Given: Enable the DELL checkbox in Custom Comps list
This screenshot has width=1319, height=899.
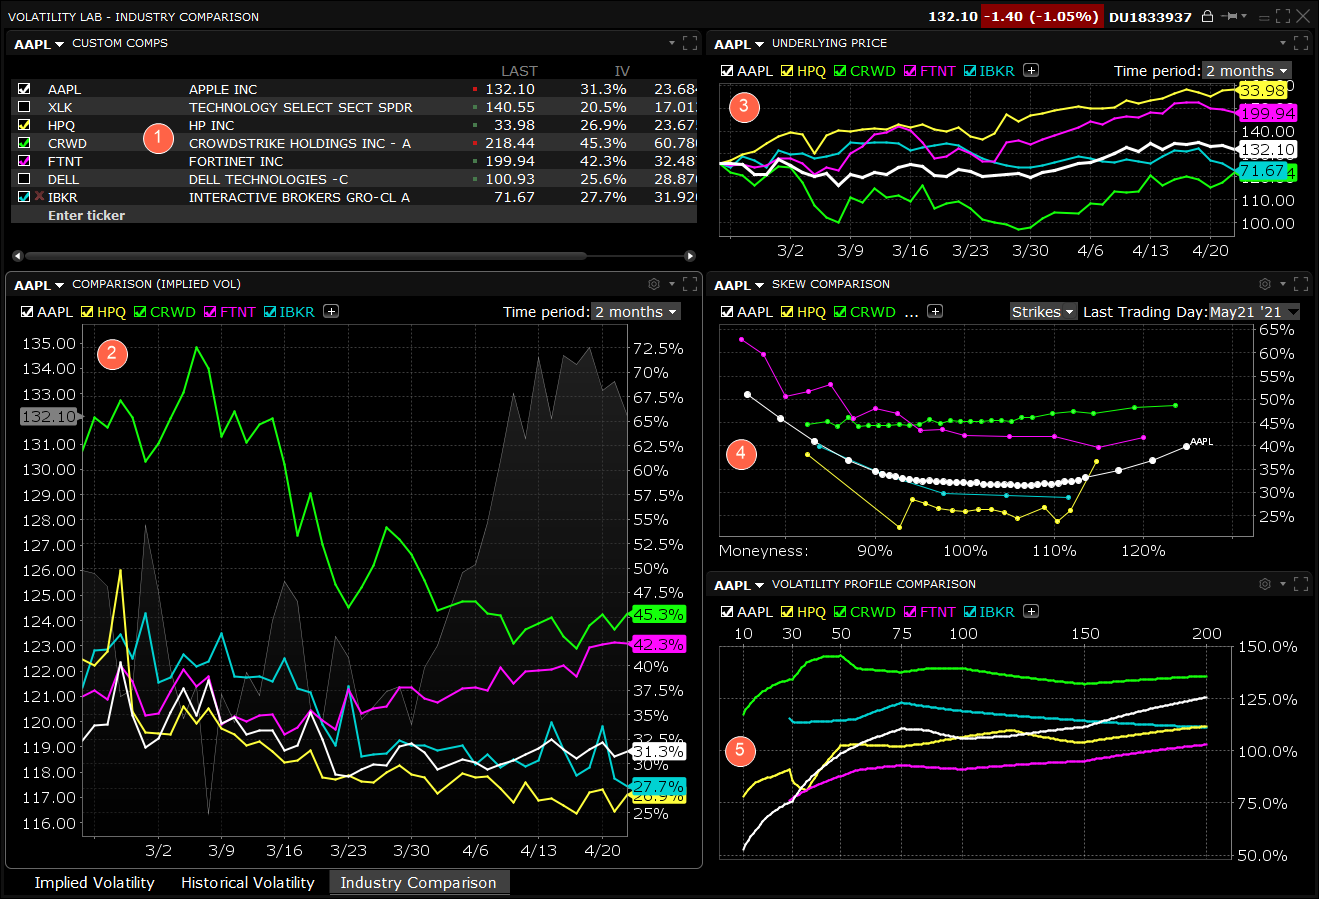Looking at the screenshot, I should click(25, 179).
